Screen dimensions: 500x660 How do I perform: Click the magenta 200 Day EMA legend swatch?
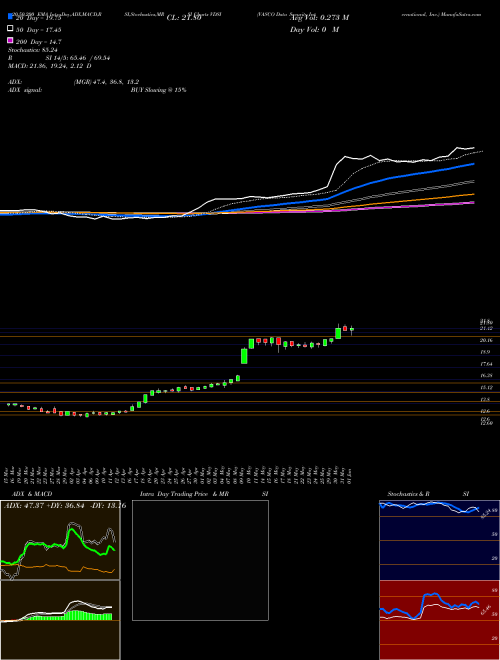(x=10, y=40)
